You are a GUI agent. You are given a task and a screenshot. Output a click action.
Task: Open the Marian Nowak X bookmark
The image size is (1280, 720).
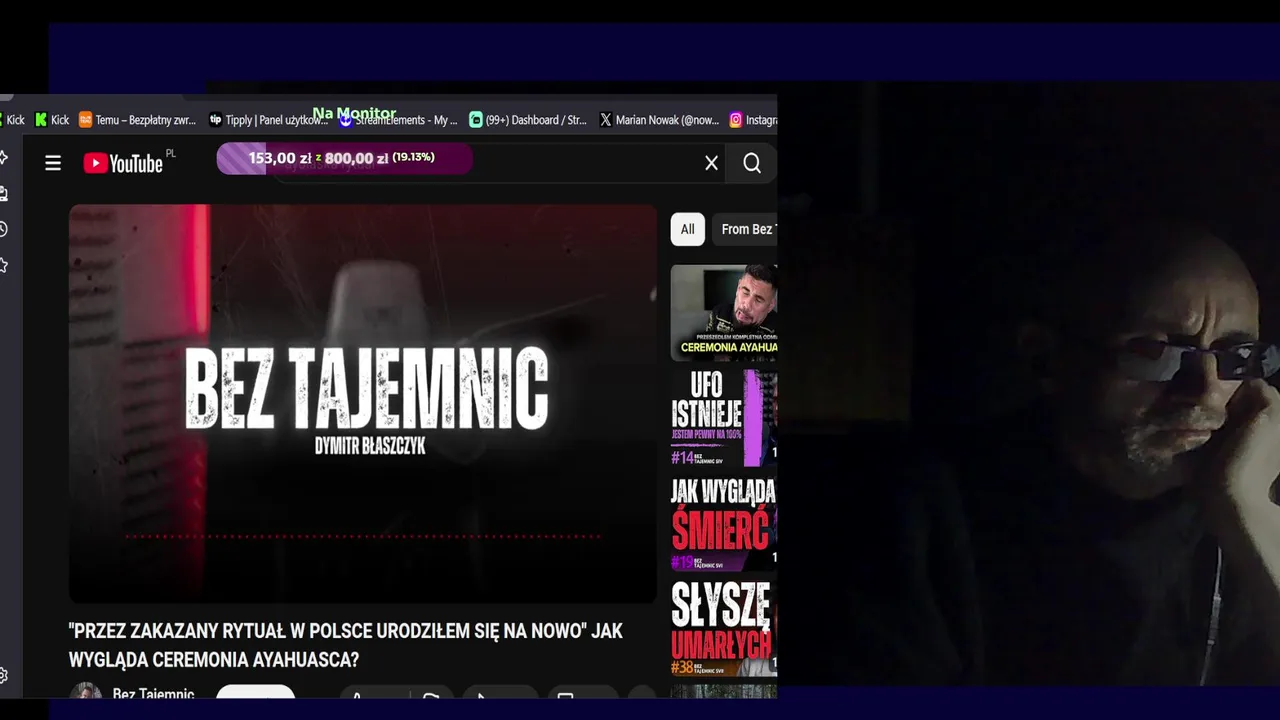click(659, 120)
